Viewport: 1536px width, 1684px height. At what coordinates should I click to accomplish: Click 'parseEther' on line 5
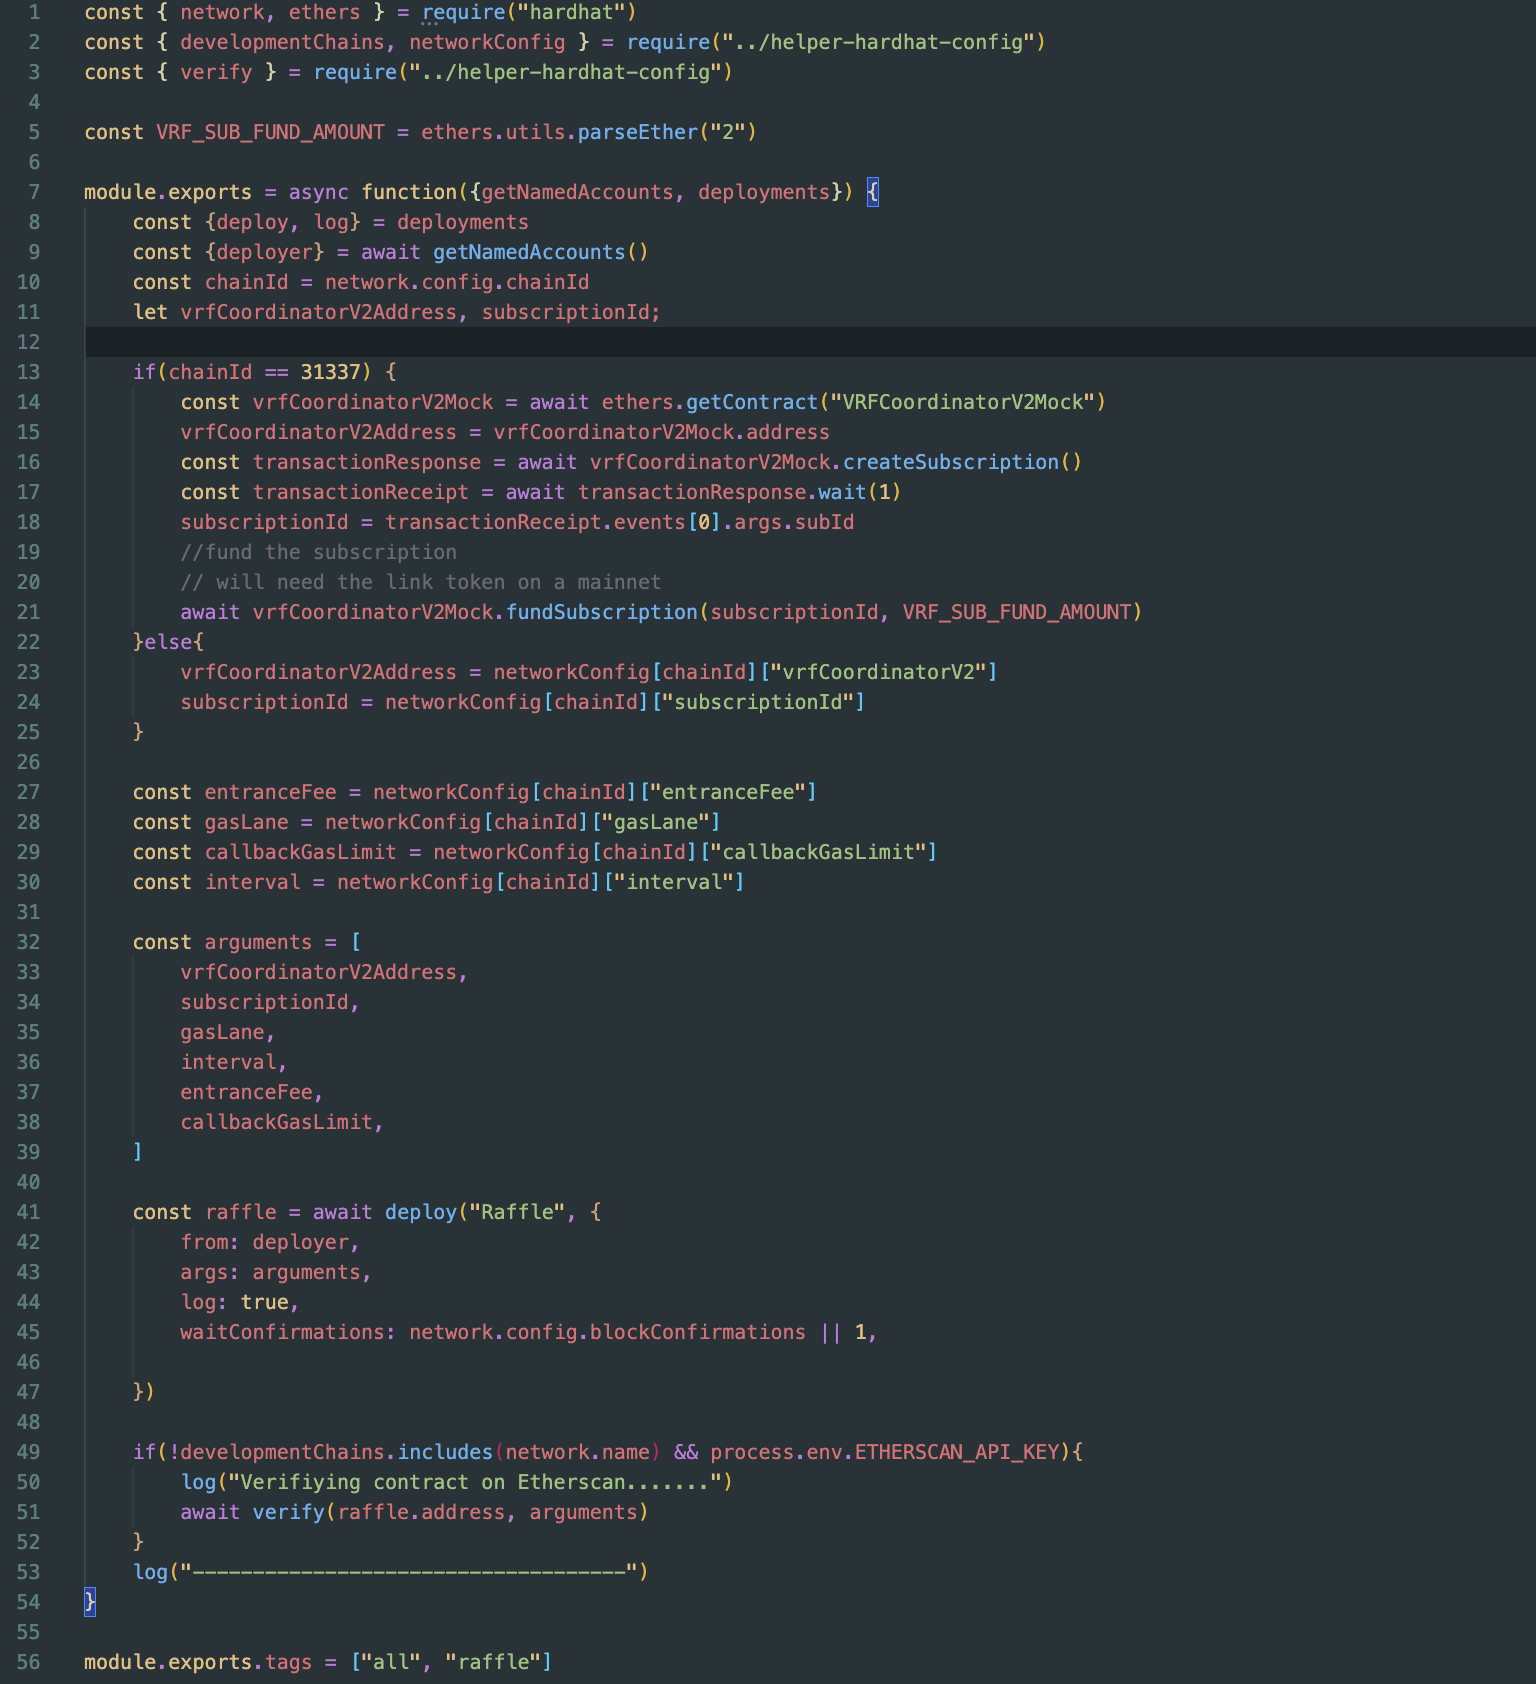(637, 132)
